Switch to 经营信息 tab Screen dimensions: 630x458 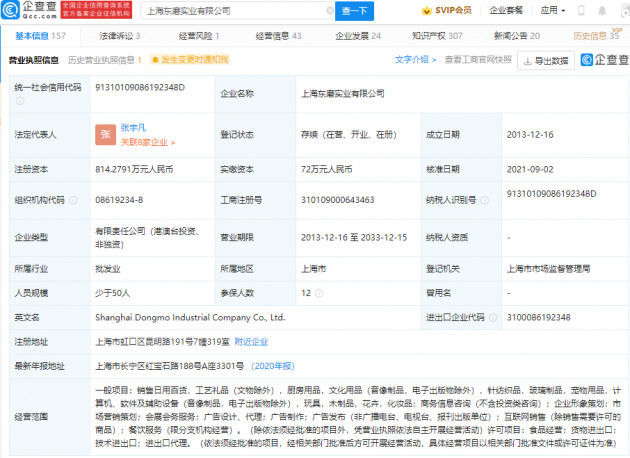pyautogui.click(x=278, y=36)
